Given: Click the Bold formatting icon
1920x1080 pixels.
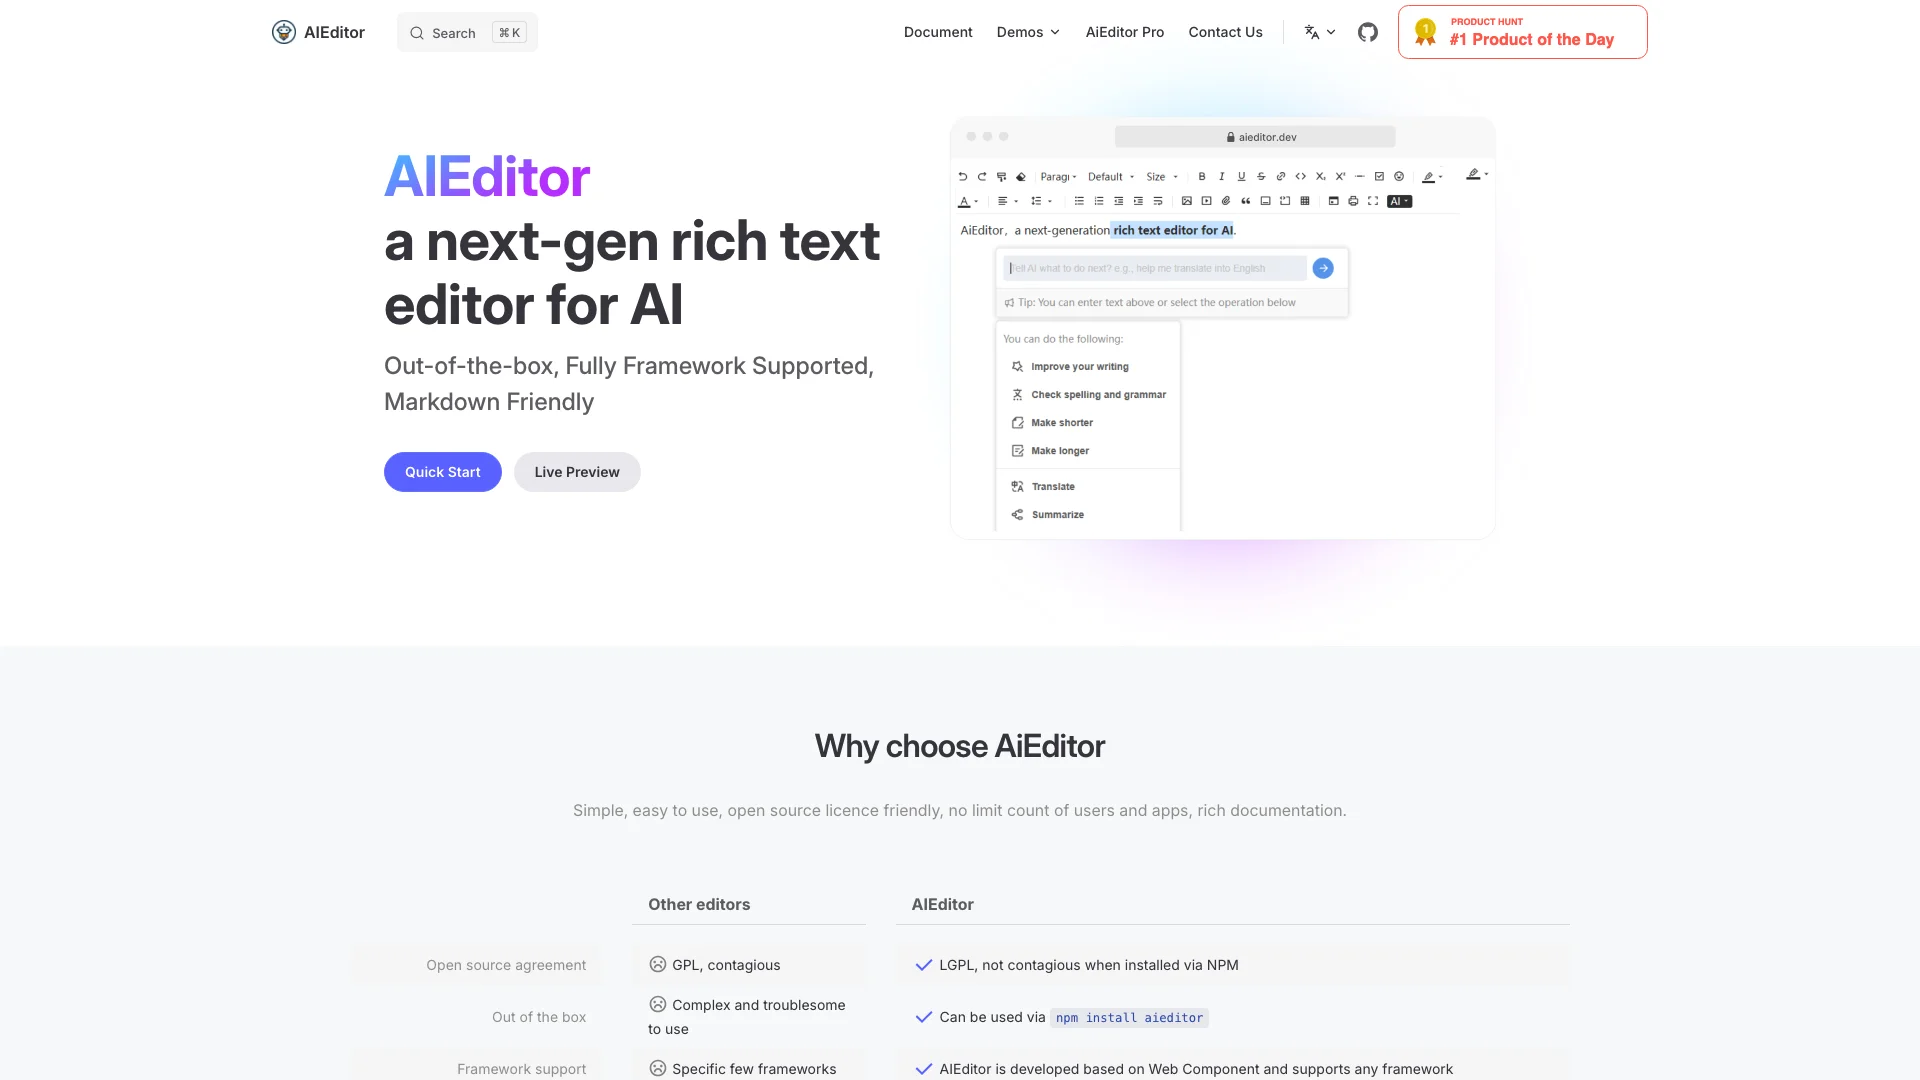Looking at the screenshot, I should coord(1200,175).
